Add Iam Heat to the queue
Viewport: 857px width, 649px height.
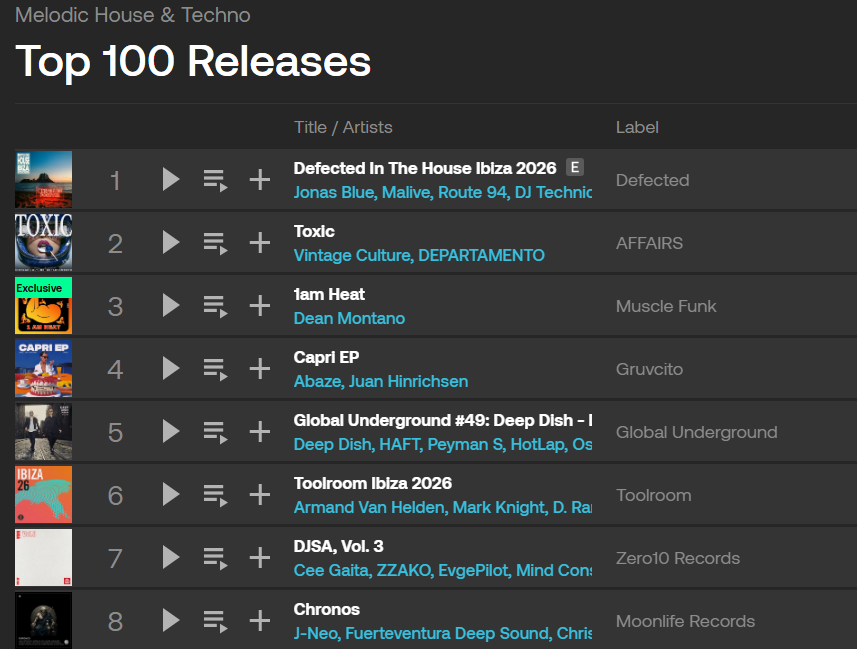click(215, 306)
